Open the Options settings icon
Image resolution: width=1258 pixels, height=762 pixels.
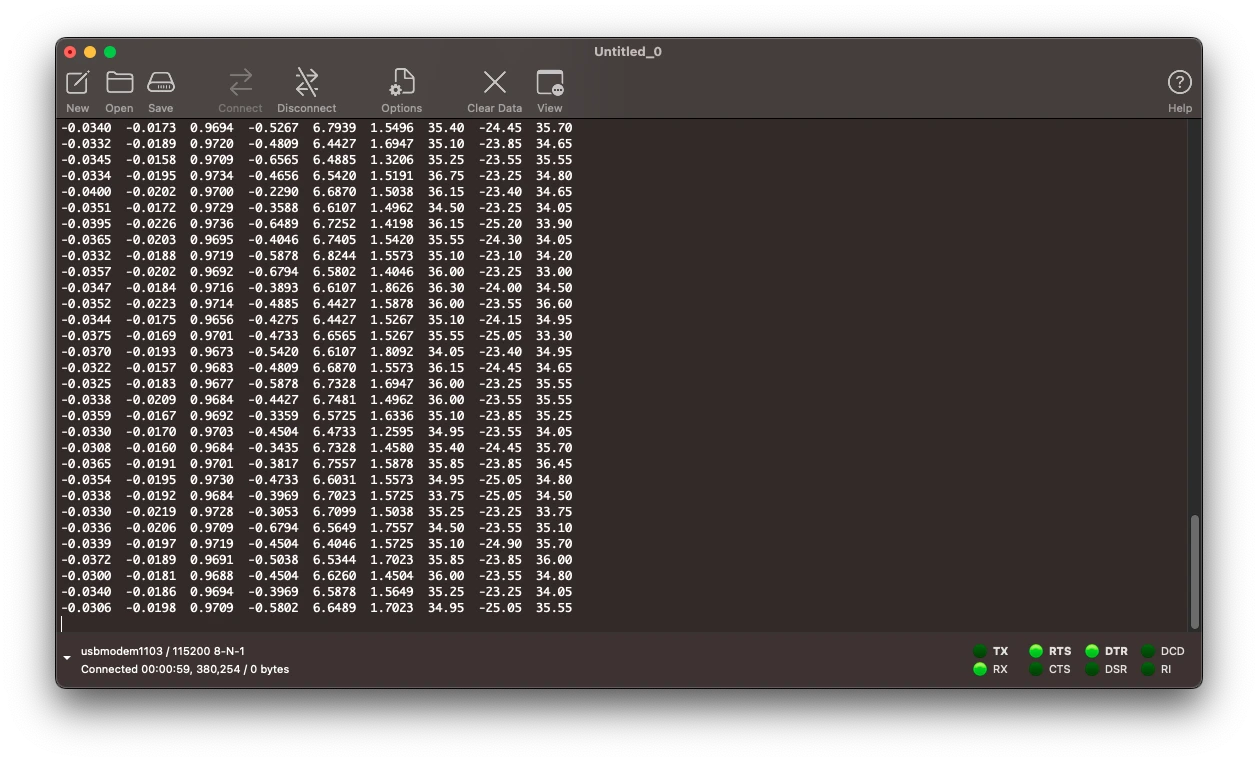(x=401, y=83)
